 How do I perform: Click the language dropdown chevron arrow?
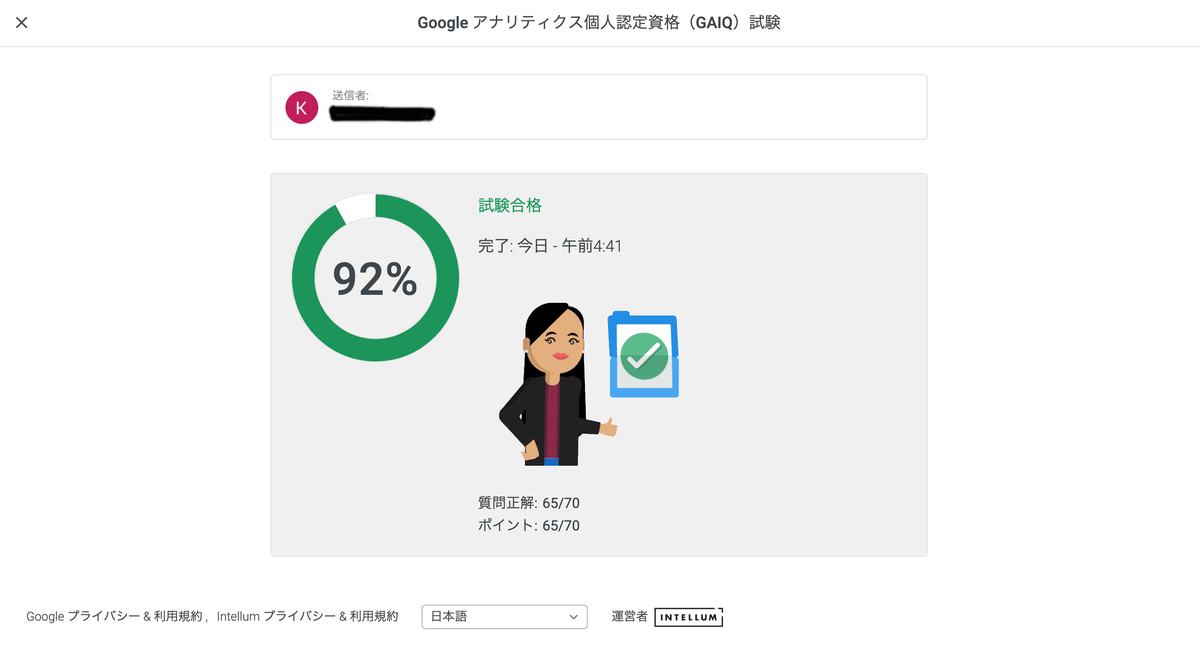574,617
